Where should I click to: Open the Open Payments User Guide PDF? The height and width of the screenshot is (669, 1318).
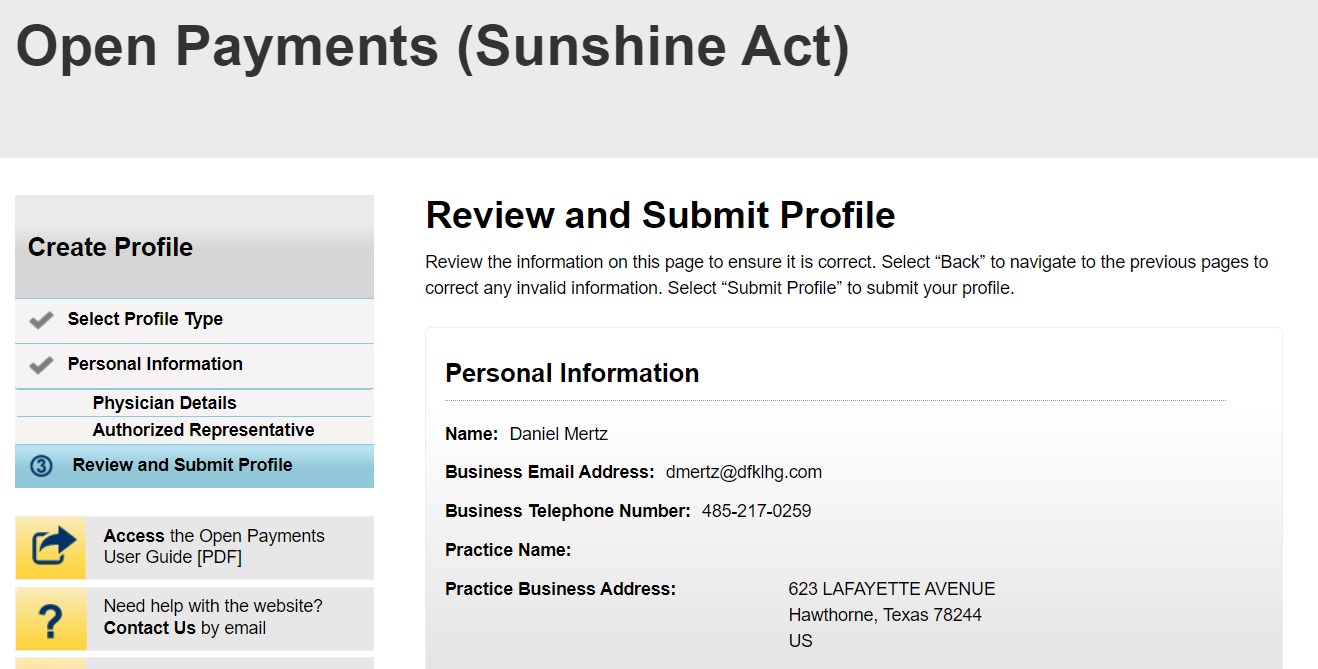(x=214, y=546)
